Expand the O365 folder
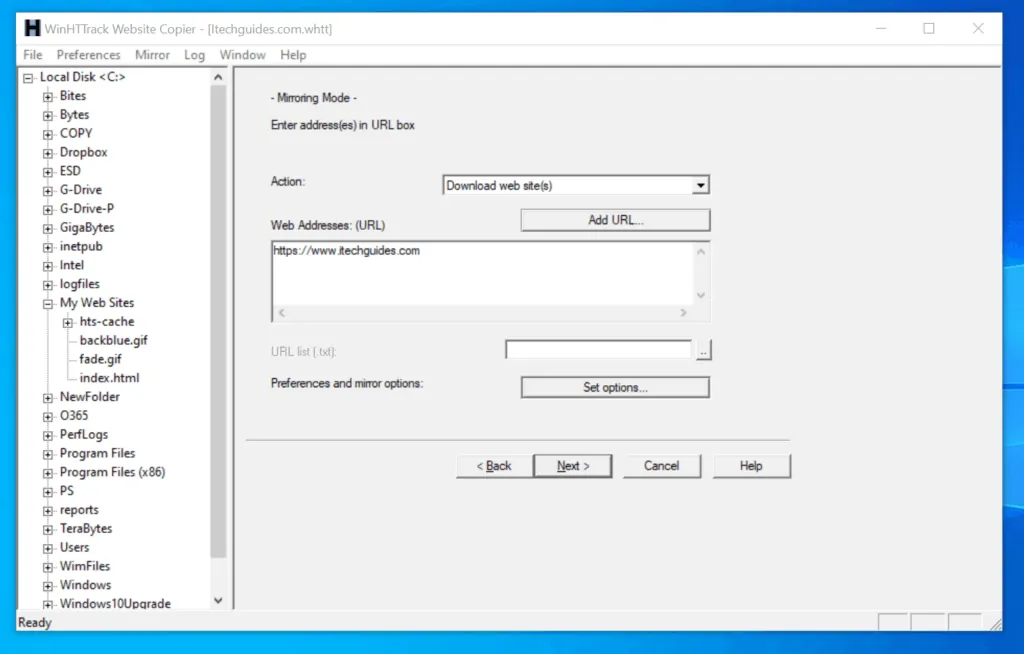 [48, 417]
